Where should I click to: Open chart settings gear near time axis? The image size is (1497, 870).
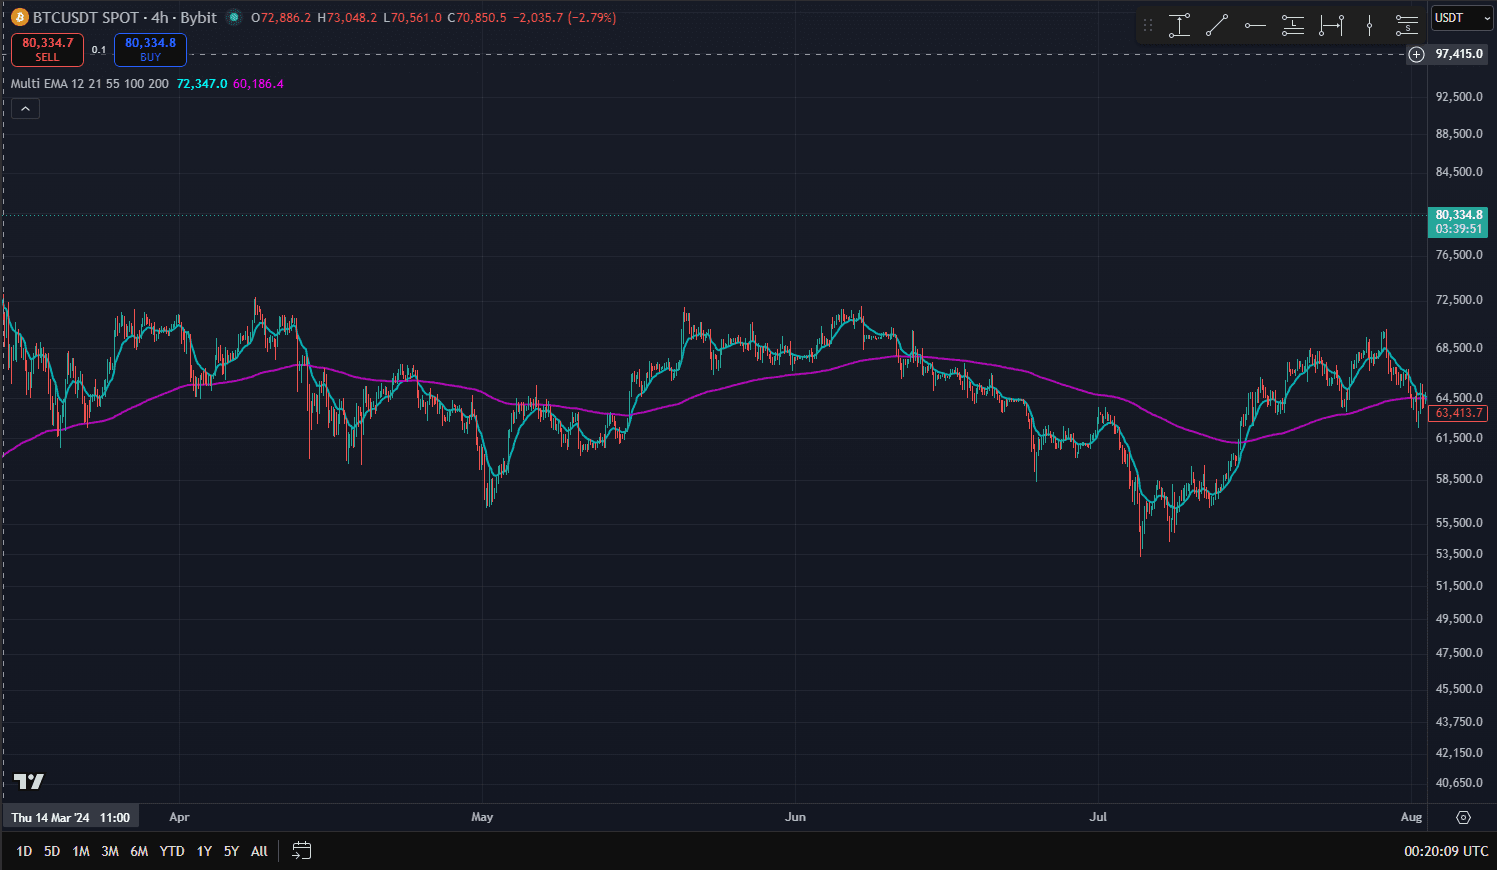click(1463, 817)
